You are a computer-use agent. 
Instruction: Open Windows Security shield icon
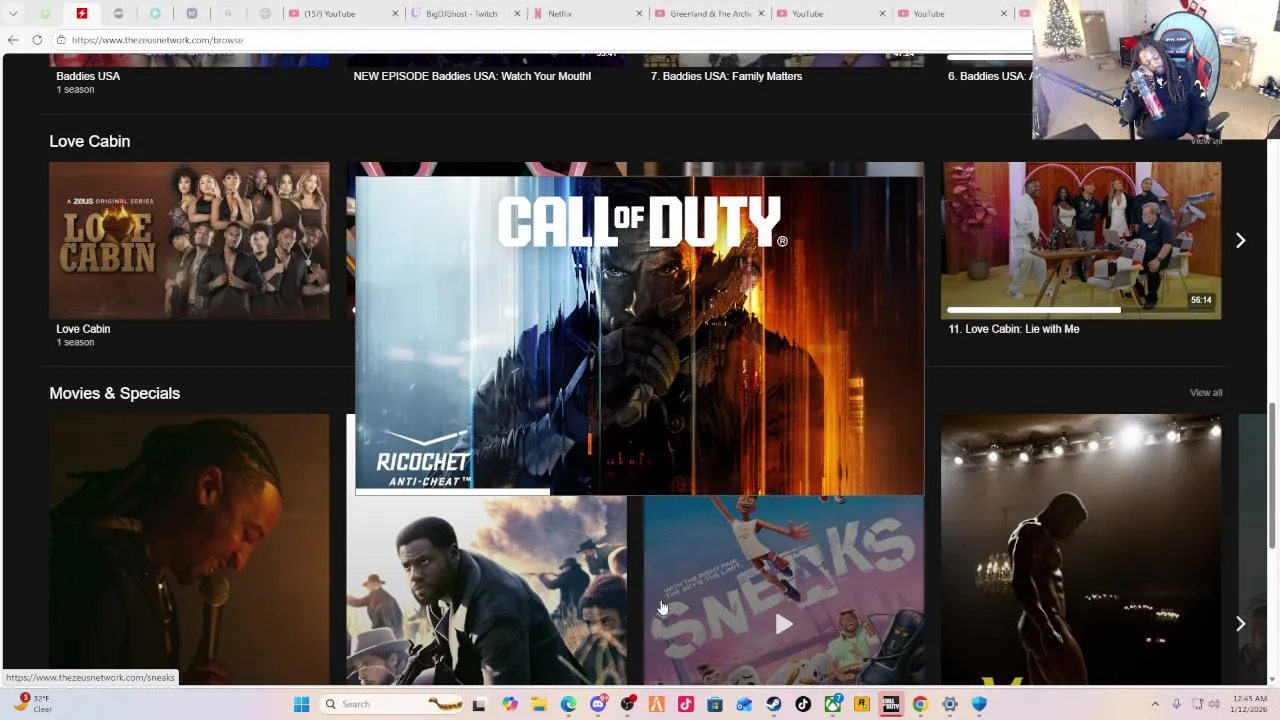pos(979,704)
